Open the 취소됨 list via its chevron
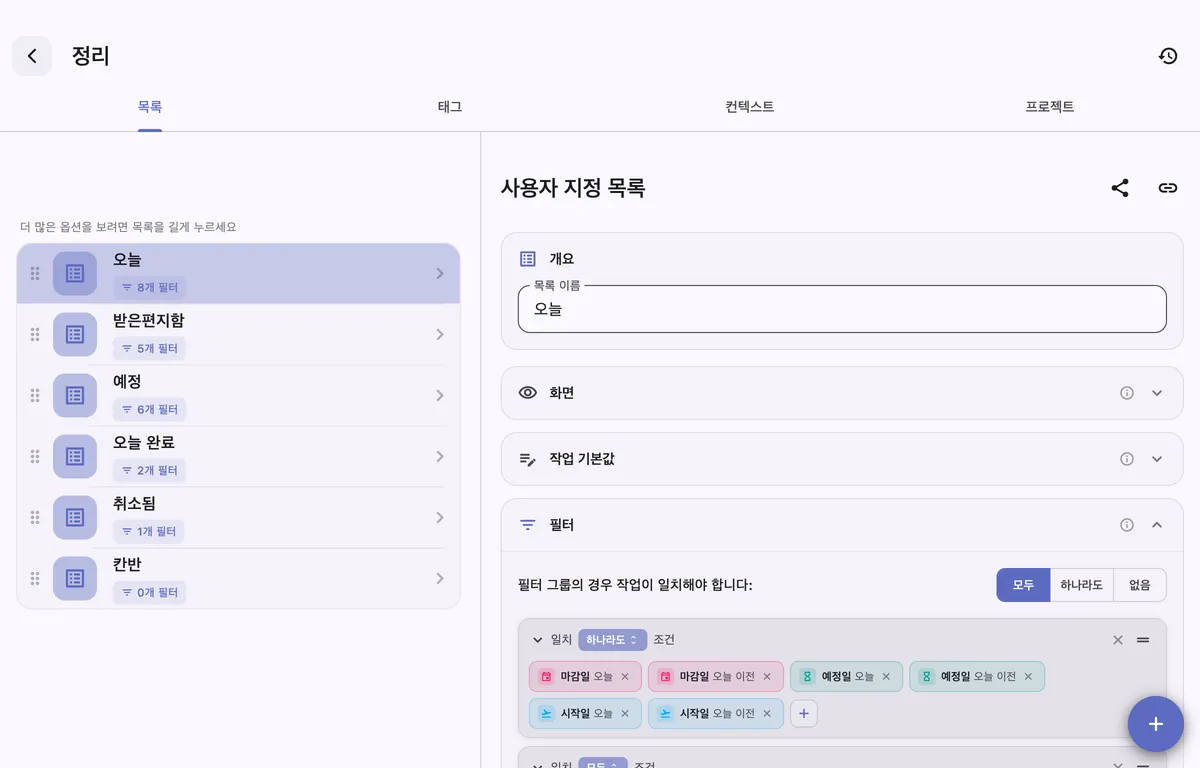This screenshot has height=768, width=1200. pos(440,517)
